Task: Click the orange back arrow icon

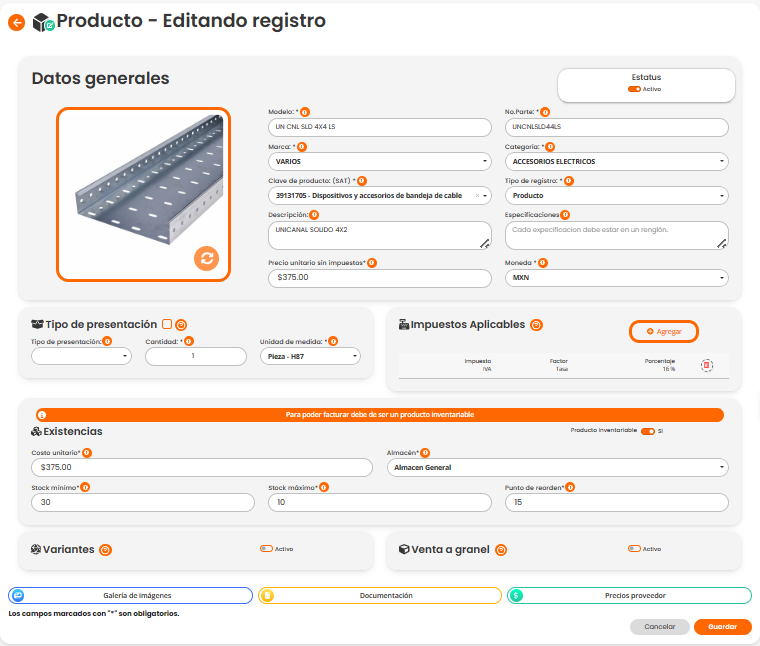Action: 16,22
